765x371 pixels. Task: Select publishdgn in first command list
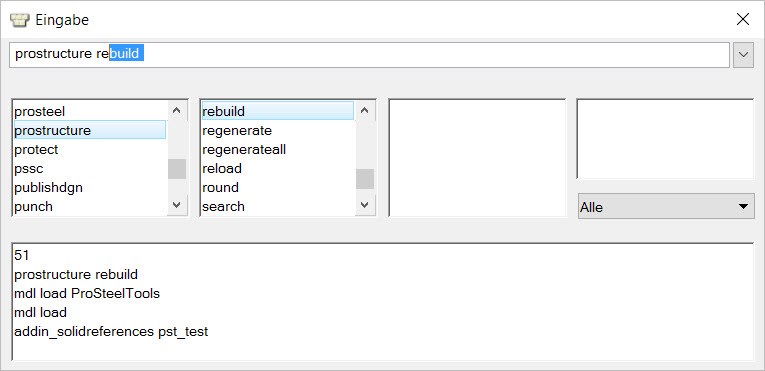90,187
